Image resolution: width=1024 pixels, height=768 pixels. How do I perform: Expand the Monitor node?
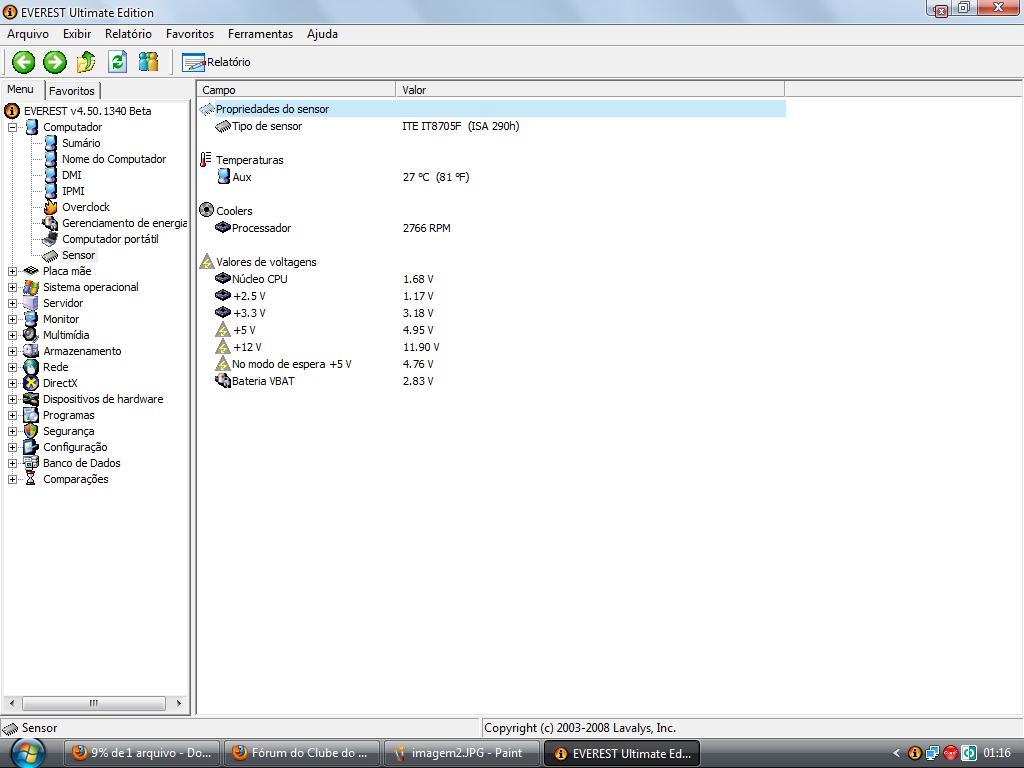[x=12, y=319]
